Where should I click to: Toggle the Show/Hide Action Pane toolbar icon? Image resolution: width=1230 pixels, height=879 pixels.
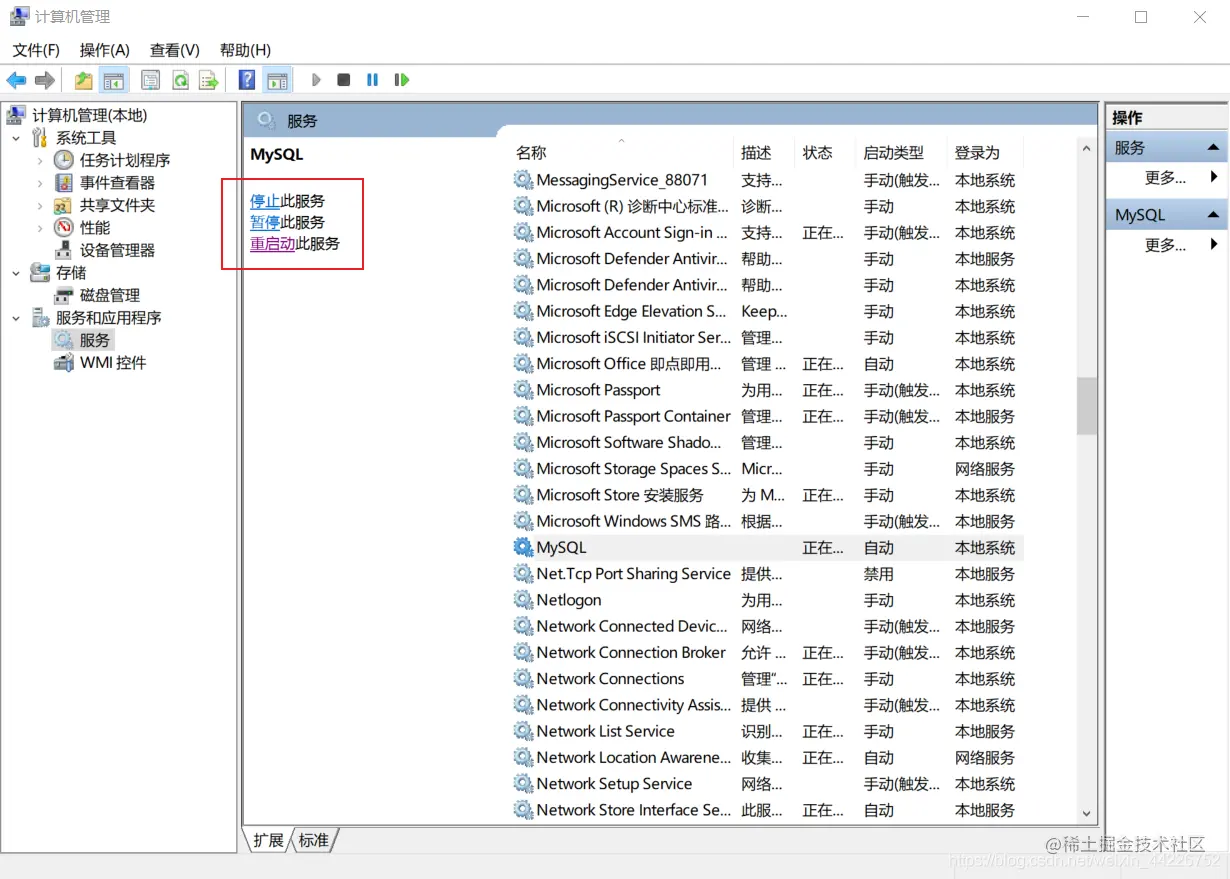(x=277, y=80)
